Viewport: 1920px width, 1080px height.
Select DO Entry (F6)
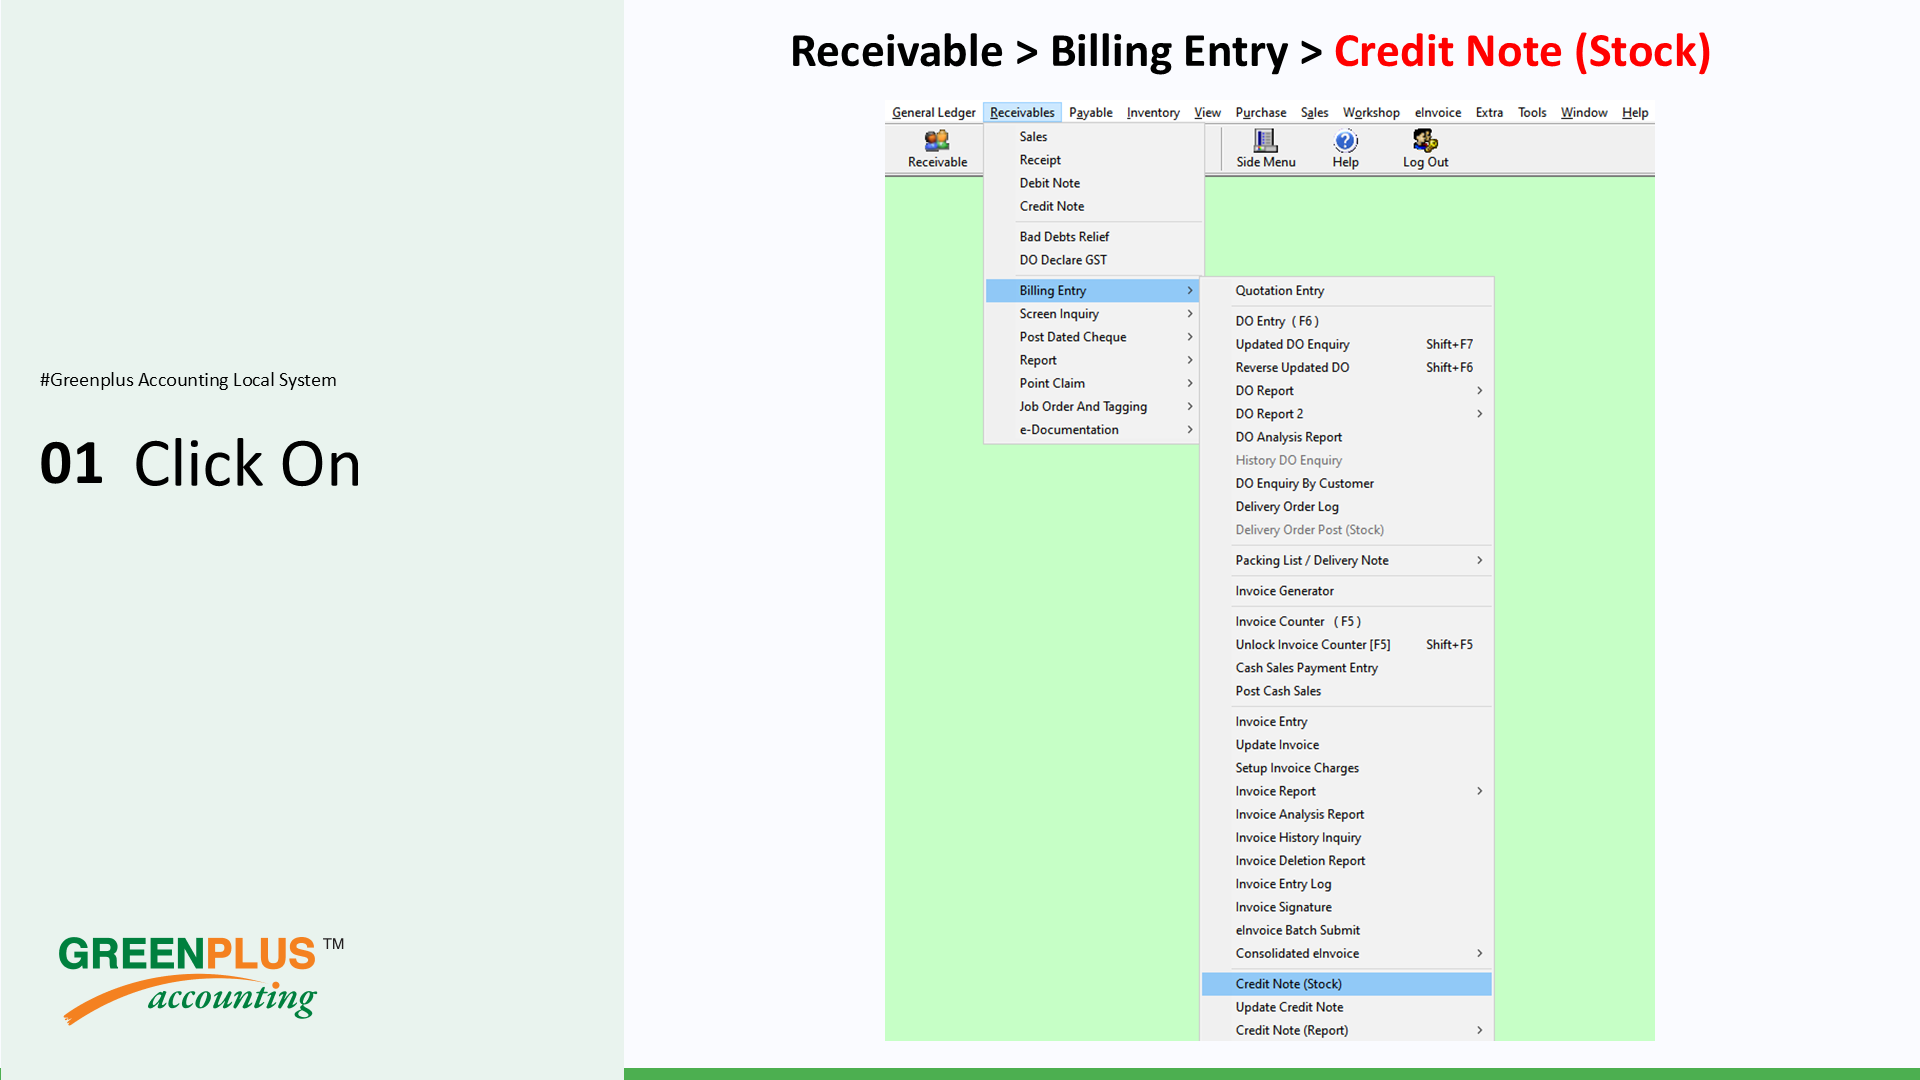[1347, 321]
